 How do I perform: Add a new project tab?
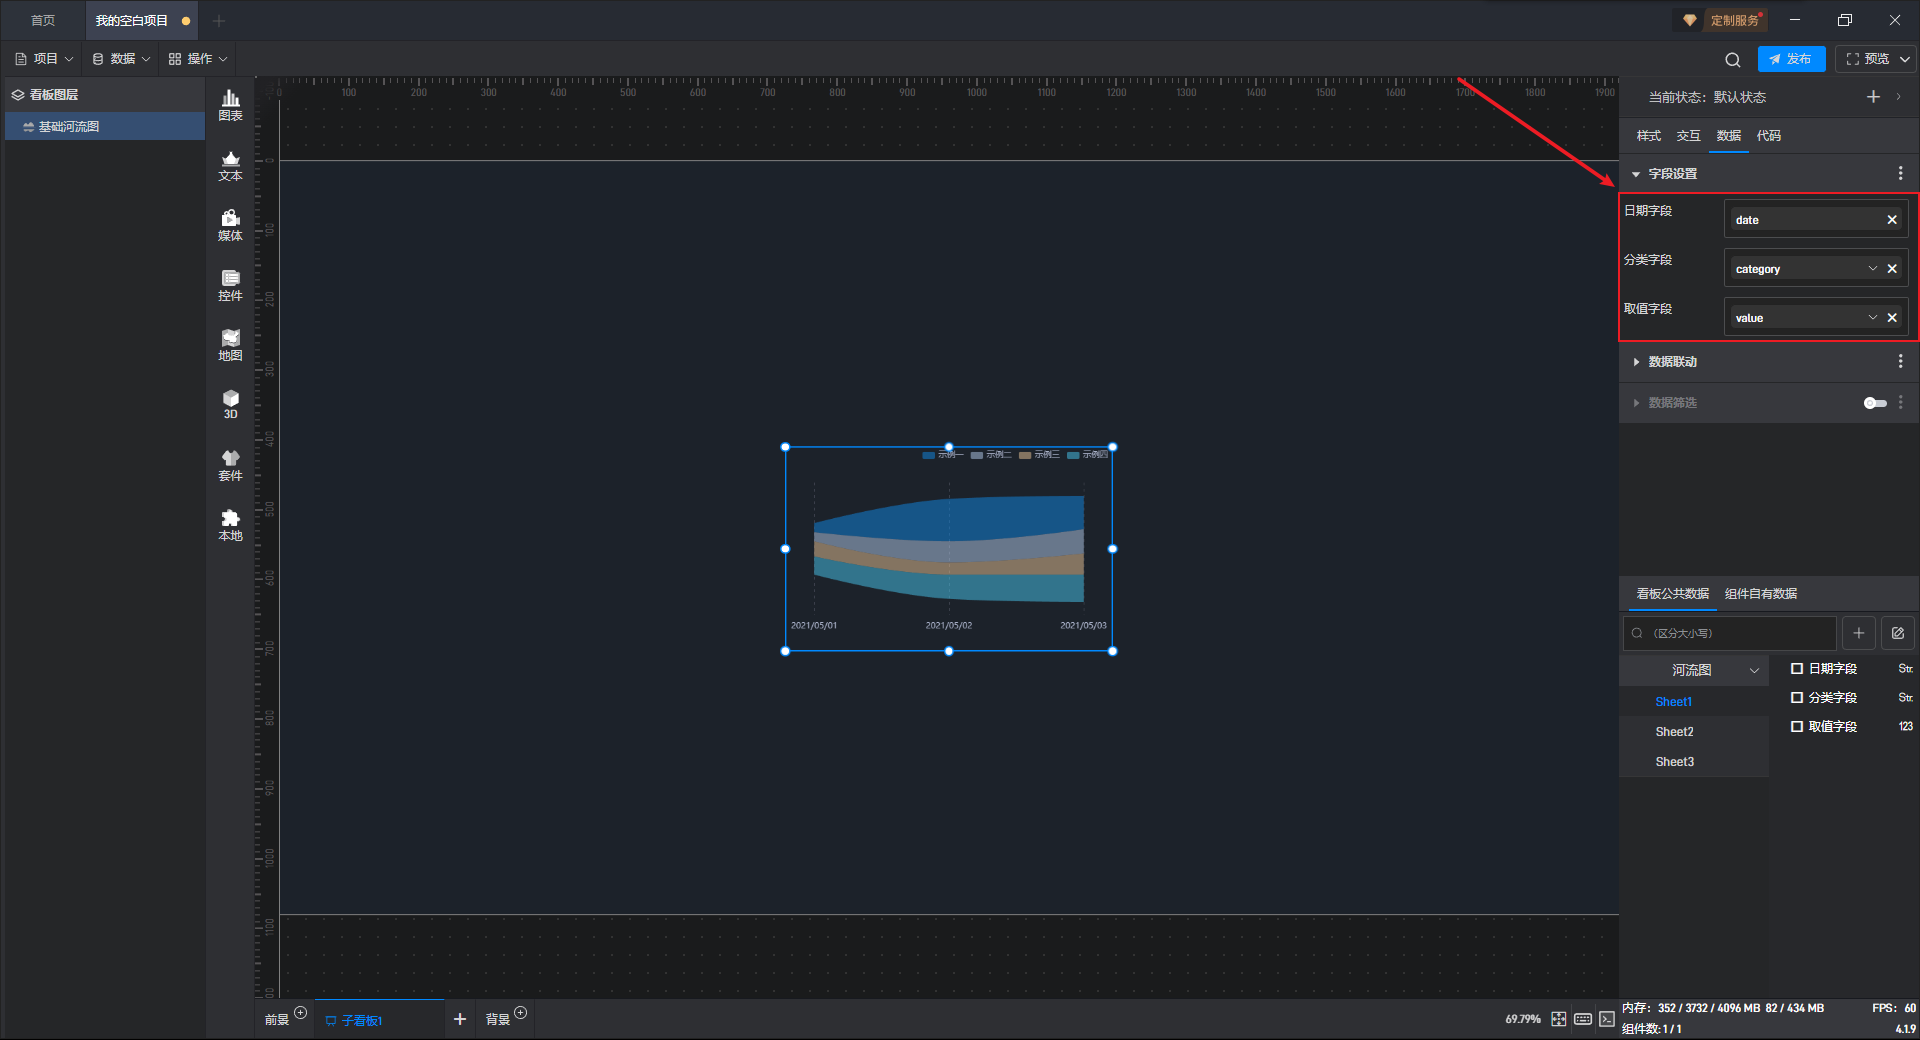pos(219,20)
